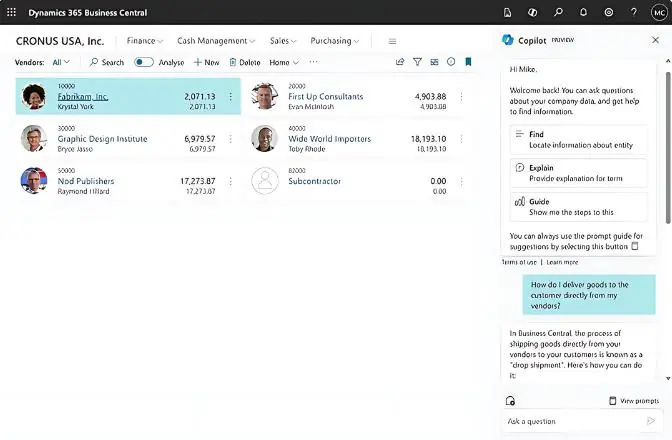Click the document report icon in top bar

[x=507, y=12]
